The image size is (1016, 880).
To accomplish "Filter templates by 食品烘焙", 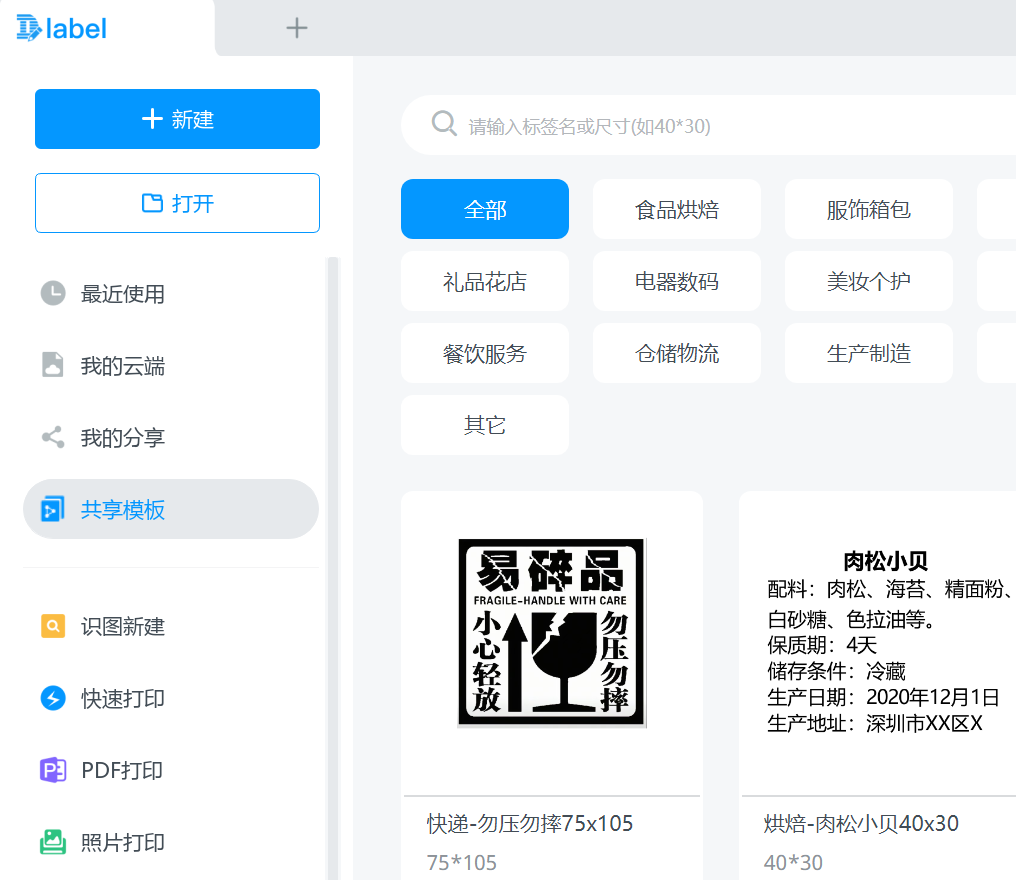I will pyautogui.click(x=676, y=209).
